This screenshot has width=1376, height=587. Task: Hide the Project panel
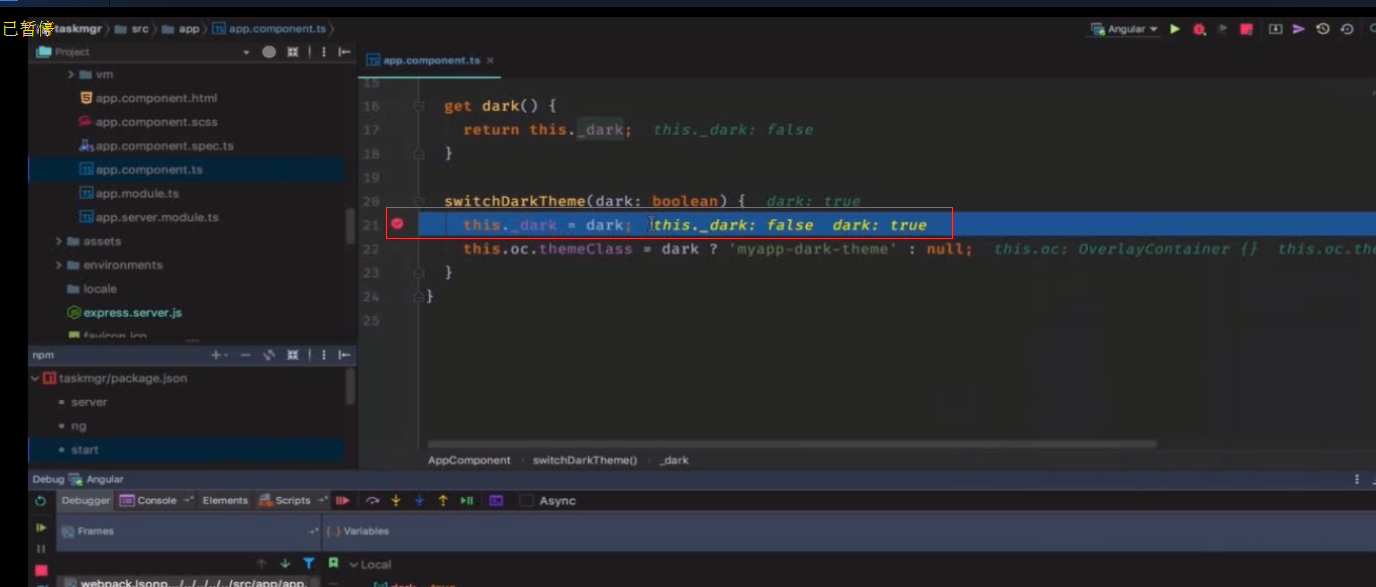pyautogui.click(x=345, y=52)
